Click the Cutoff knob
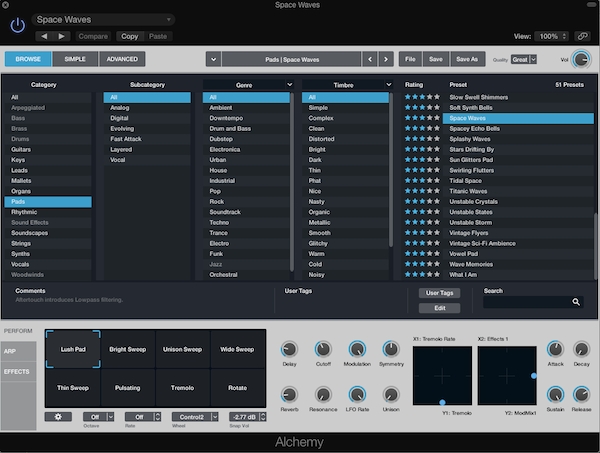The width and height of the screenshot is (600, 453). tap(323, 349)
